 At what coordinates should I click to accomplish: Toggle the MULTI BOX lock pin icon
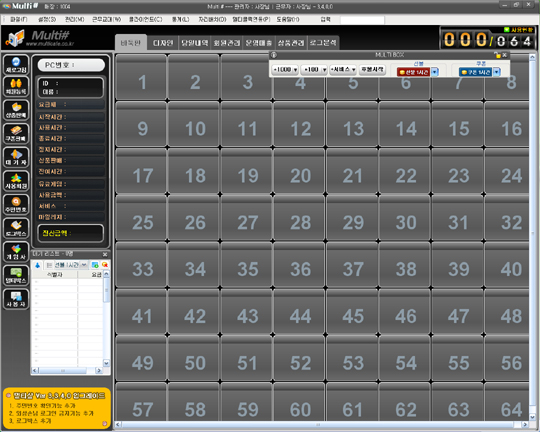497,55
